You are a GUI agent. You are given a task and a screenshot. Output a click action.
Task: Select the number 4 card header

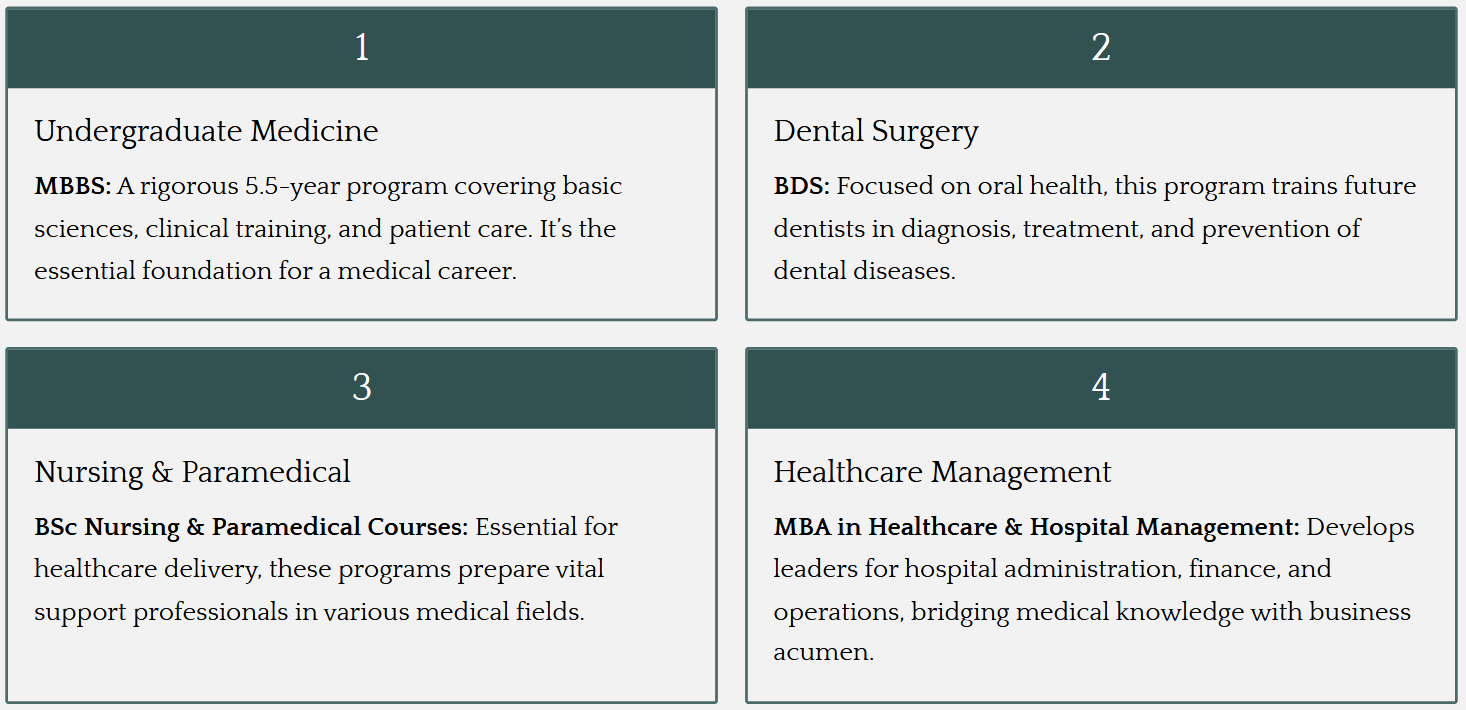coord(1100,388)
